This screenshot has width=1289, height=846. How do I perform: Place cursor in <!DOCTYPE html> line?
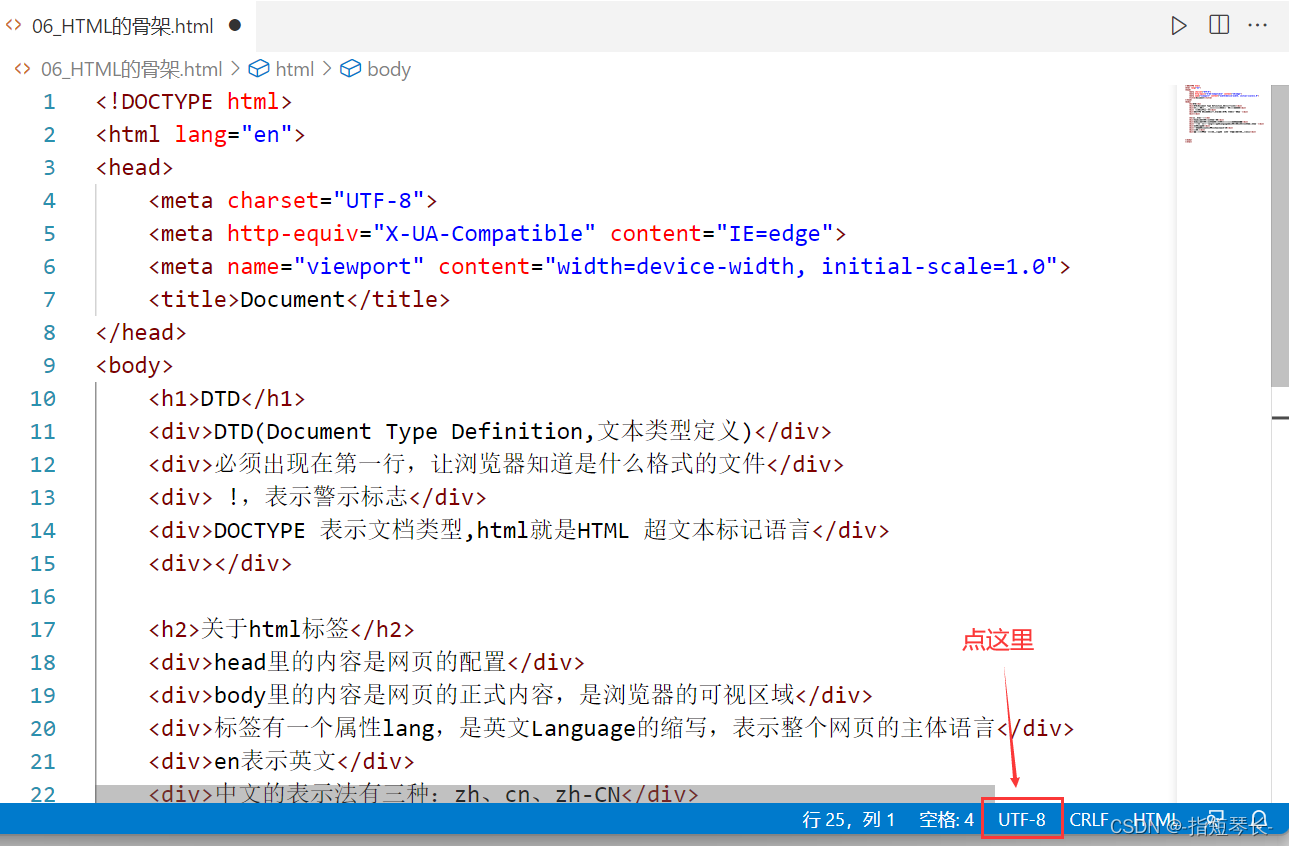tap(194, 101)
